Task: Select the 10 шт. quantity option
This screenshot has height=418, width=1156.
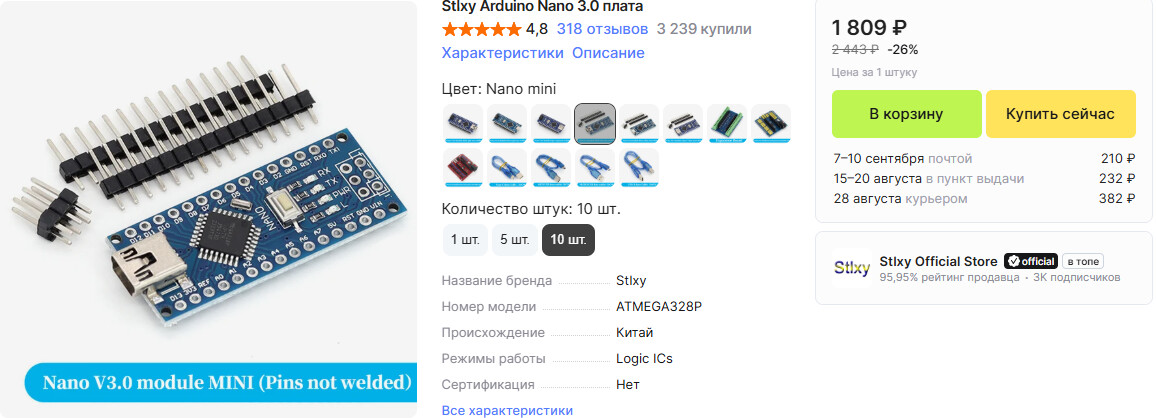Action: [568, 240]
